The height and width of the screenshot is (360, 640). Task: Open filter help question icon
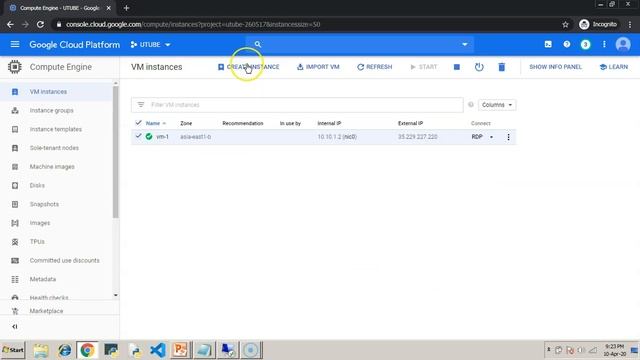pyautogui.click(x=471, y=105)
